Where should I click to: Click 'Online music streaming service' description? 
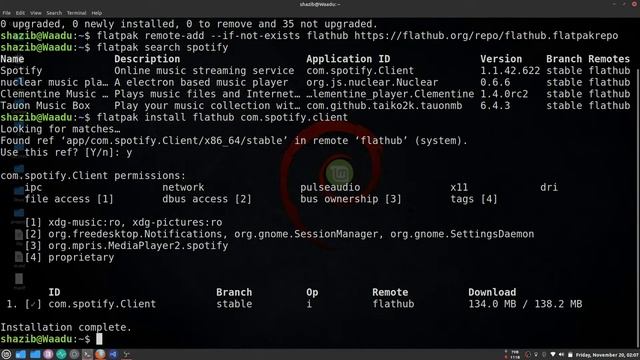point(204,71)
